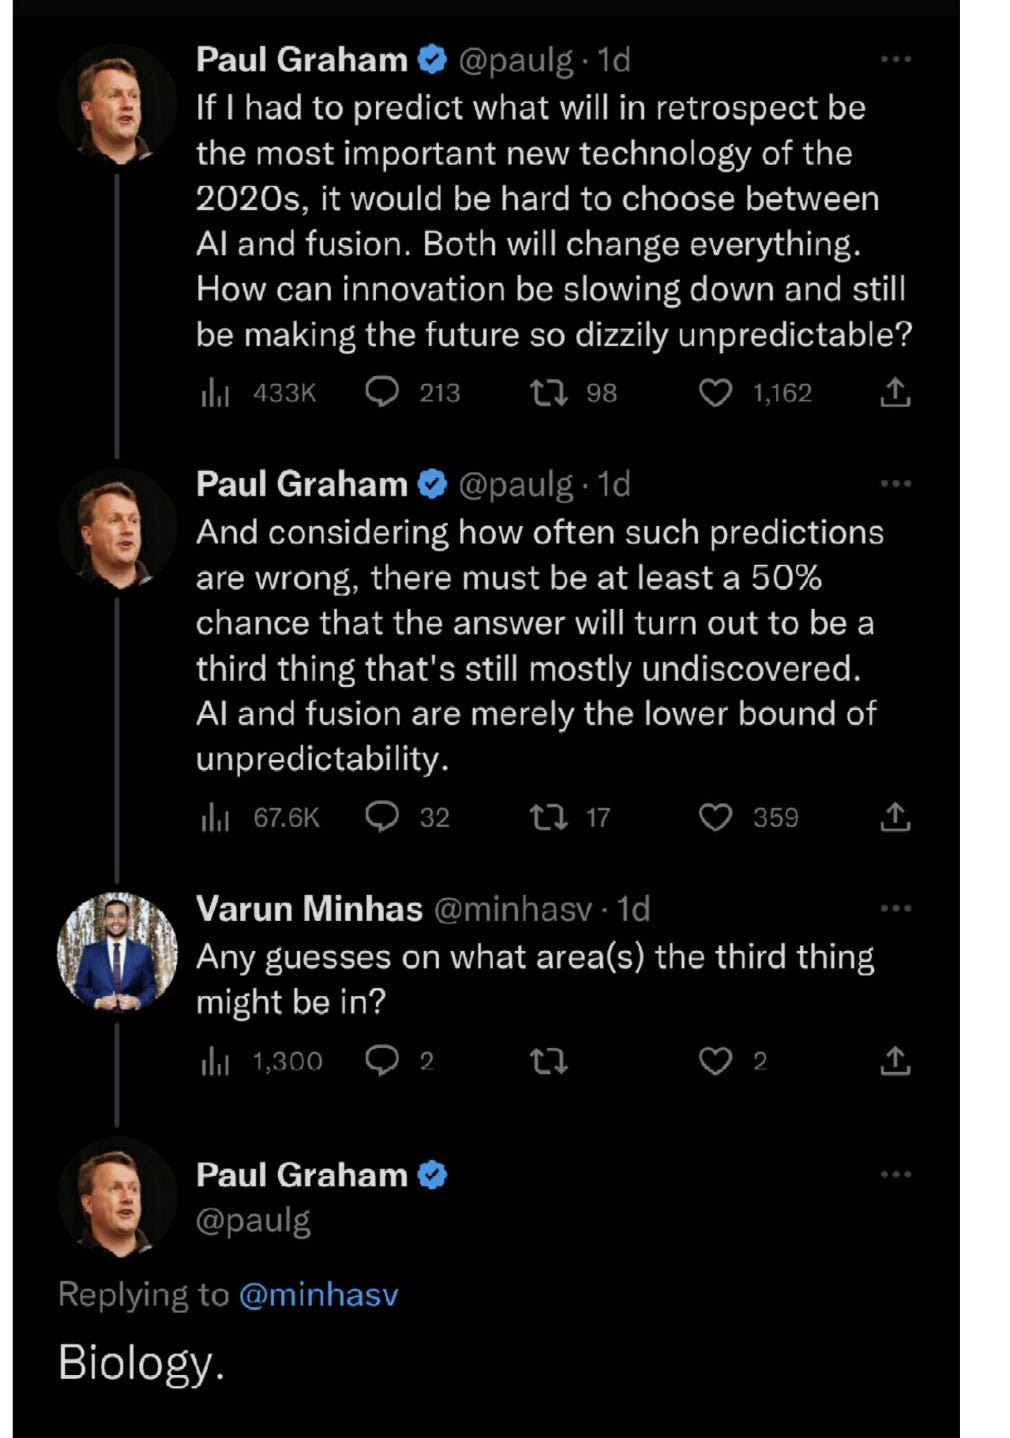This screenshot has height=1438, width=1010.
Task: Share Varun Minhas's reply
Action: [x=895, y=1061]
